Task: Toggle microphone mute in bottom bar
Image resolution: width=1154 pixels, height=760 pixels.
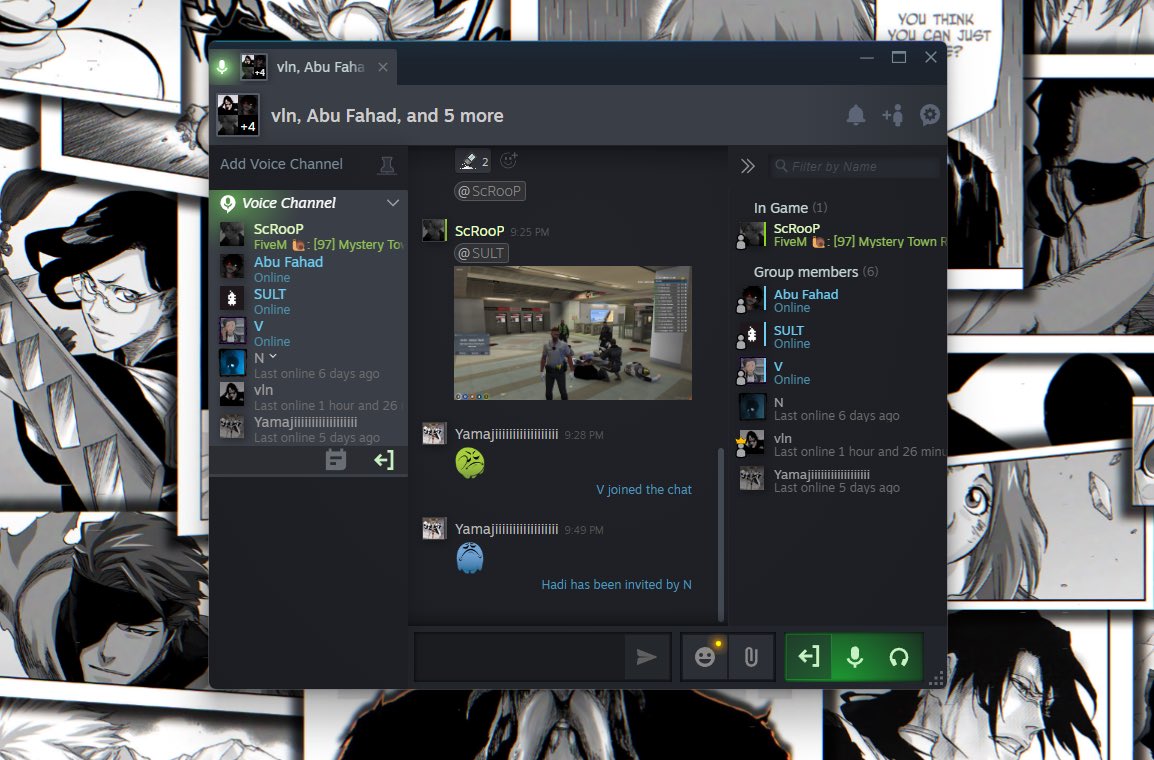Action: tap(854, 656)
